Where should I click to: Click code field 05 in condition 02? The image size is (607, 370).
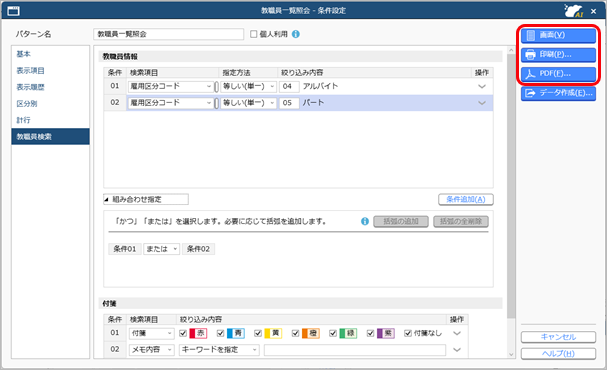289,103
